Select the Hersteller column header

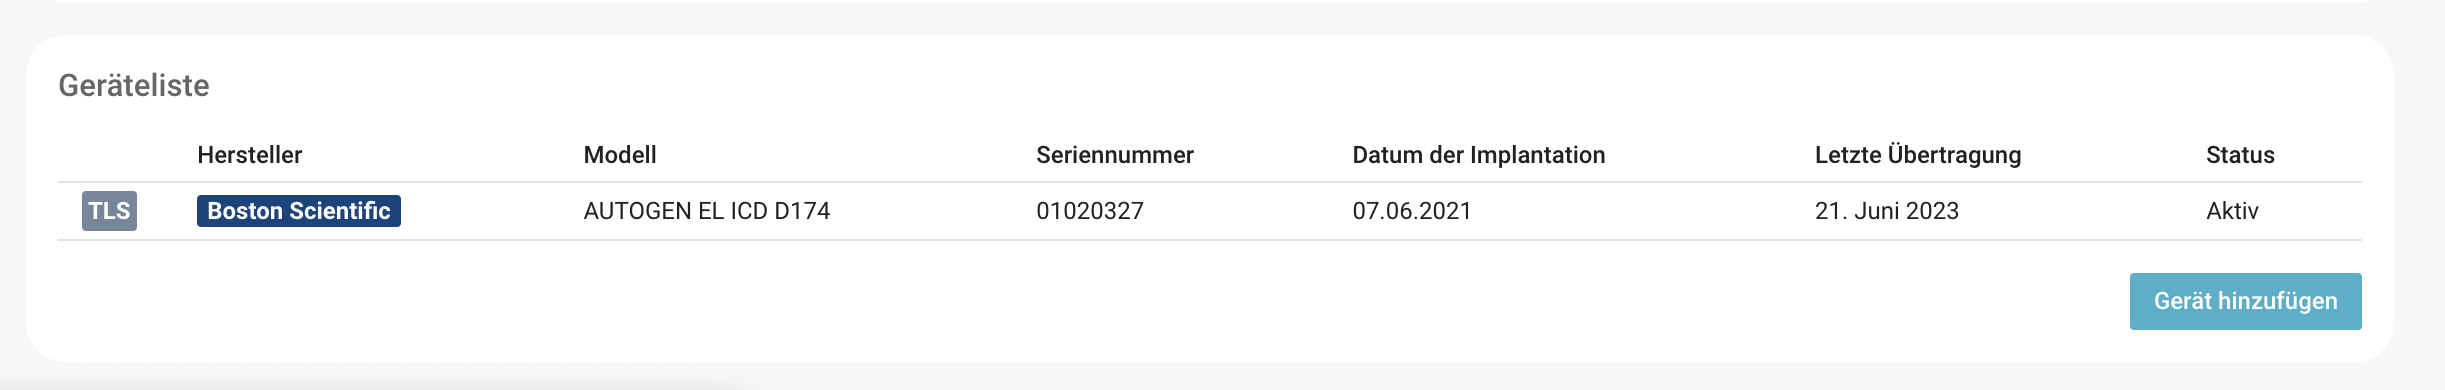[x=249, y=155]
